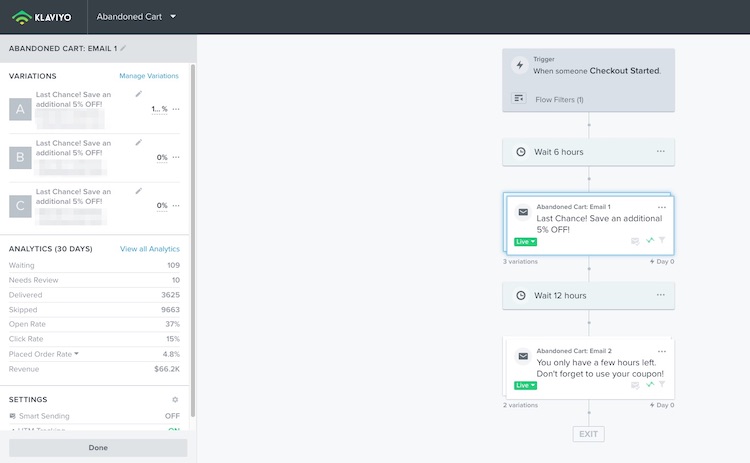Click variation C 0% weight

pyautogui.click(x=162, y=206)
